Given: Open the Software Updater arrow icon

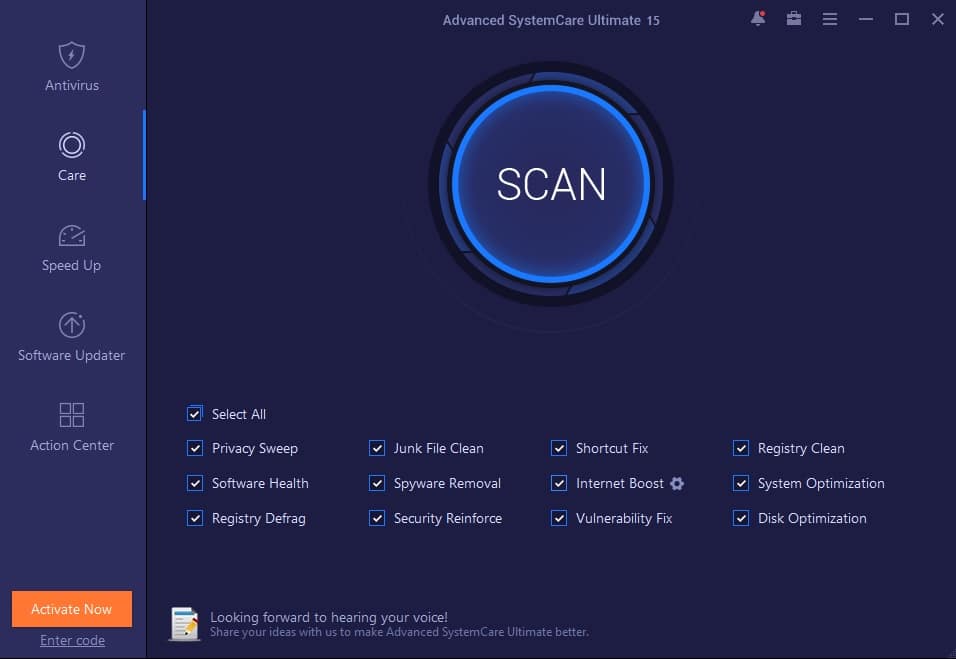Looking at the screenshot, I should point(72,325).
